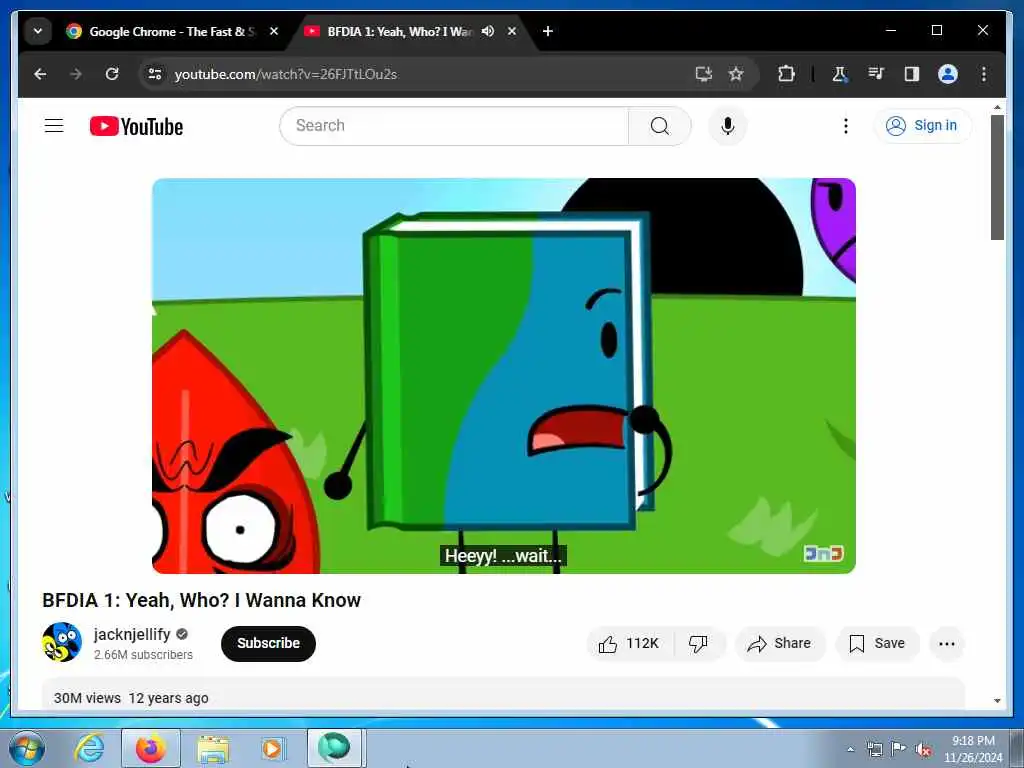The width and height of the screenshot is (1024, 768).
Task: Open Chrome Labs flask icon
Action: click(x=840, y=74)
